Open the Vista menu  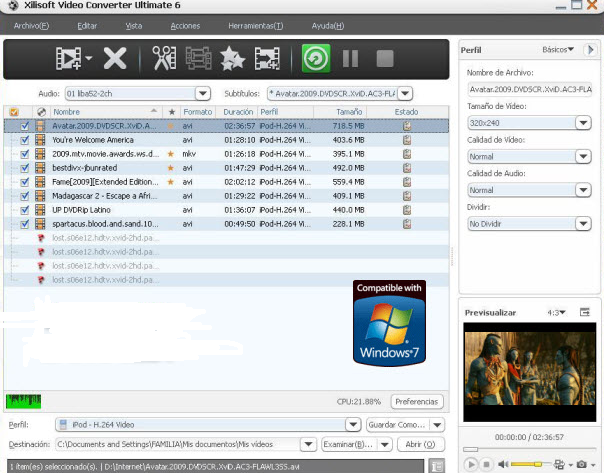(x=134, y=26)
